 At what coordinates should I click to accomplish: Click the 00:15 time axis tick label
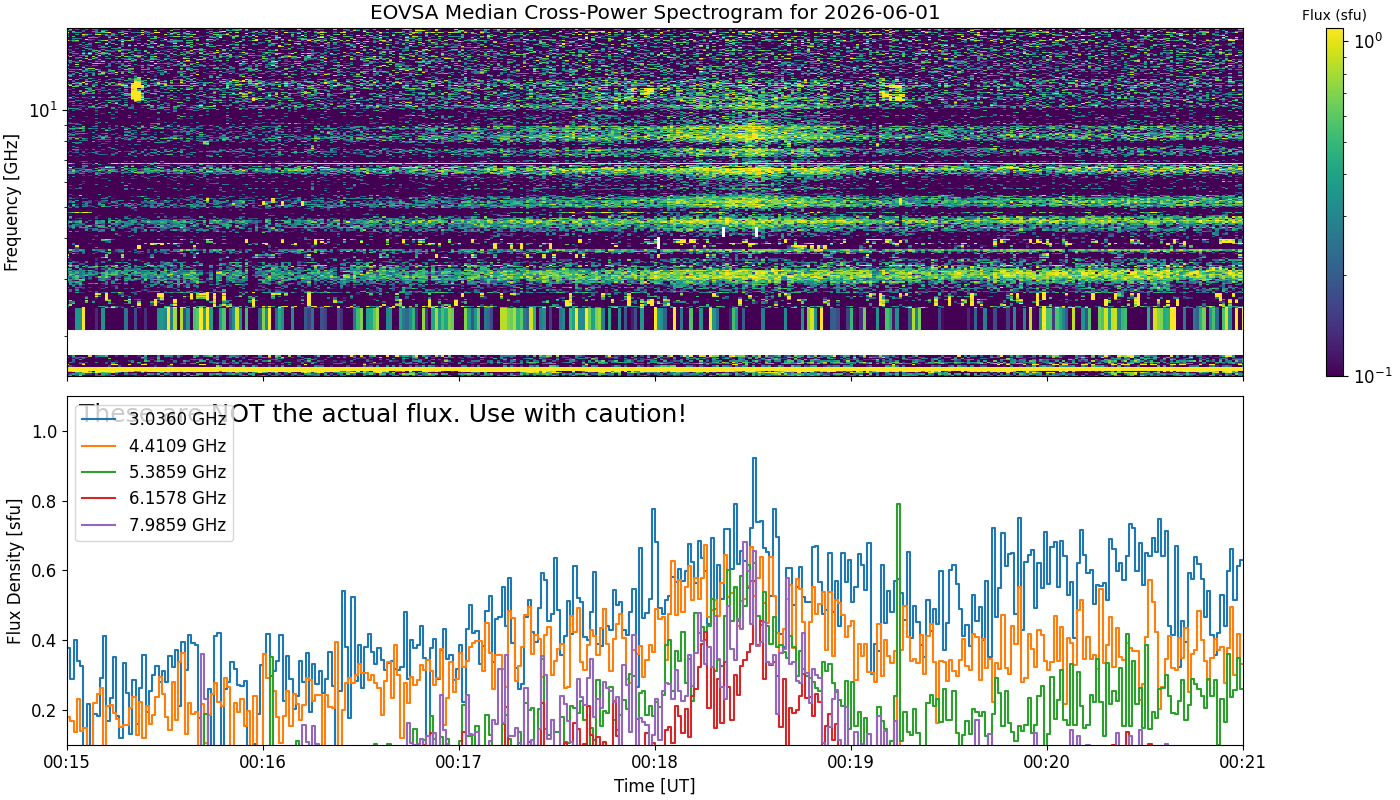coord(68,762)
